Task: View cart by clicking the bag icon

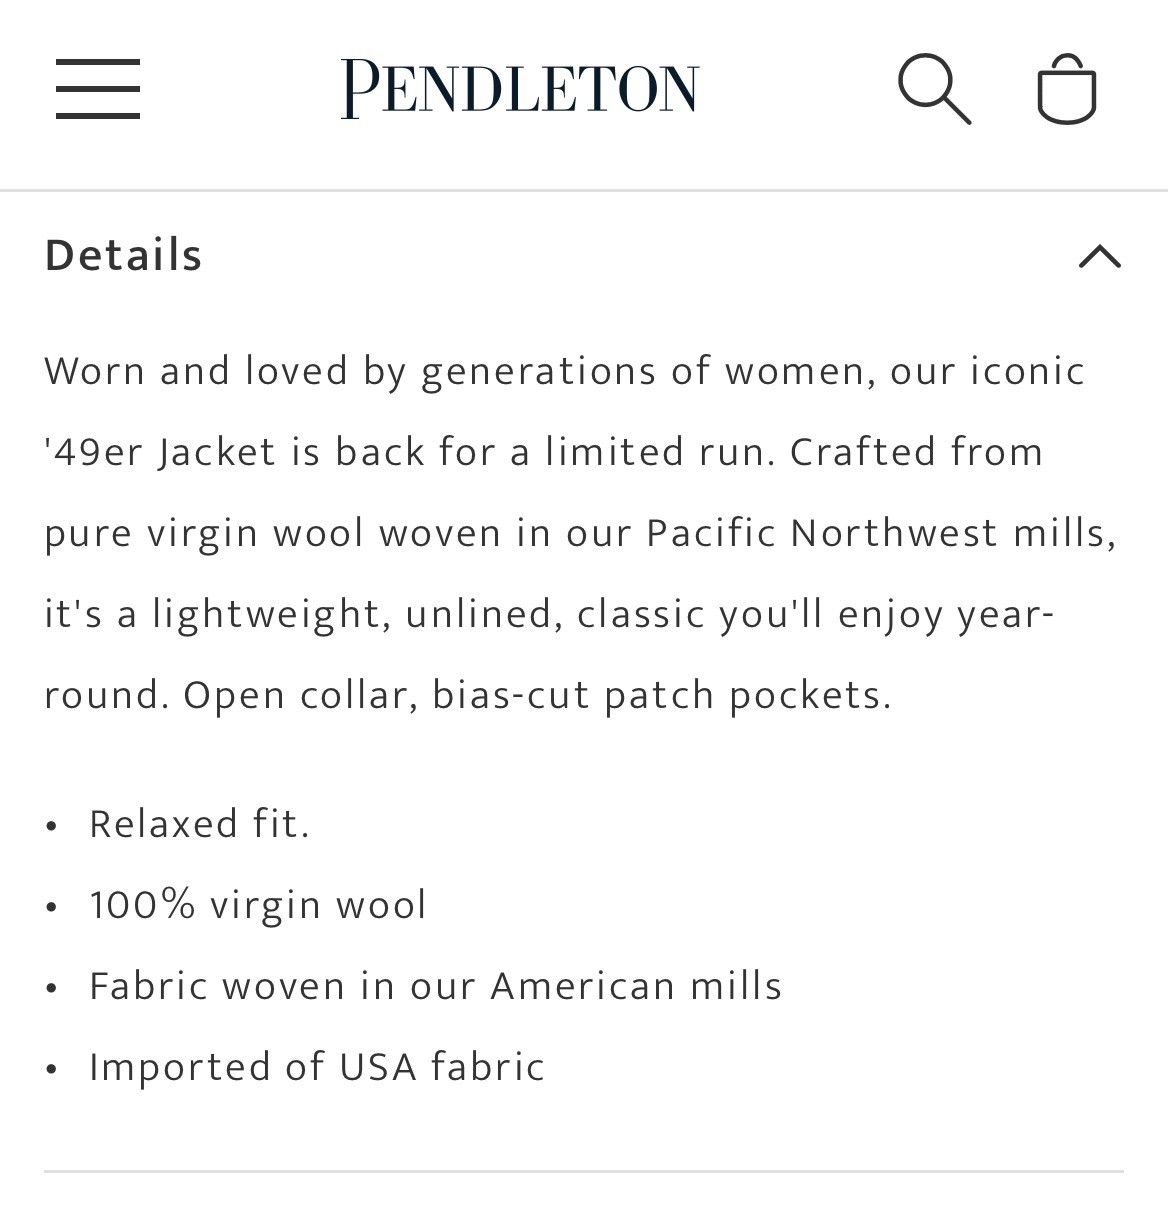Action: (1067, 87)
